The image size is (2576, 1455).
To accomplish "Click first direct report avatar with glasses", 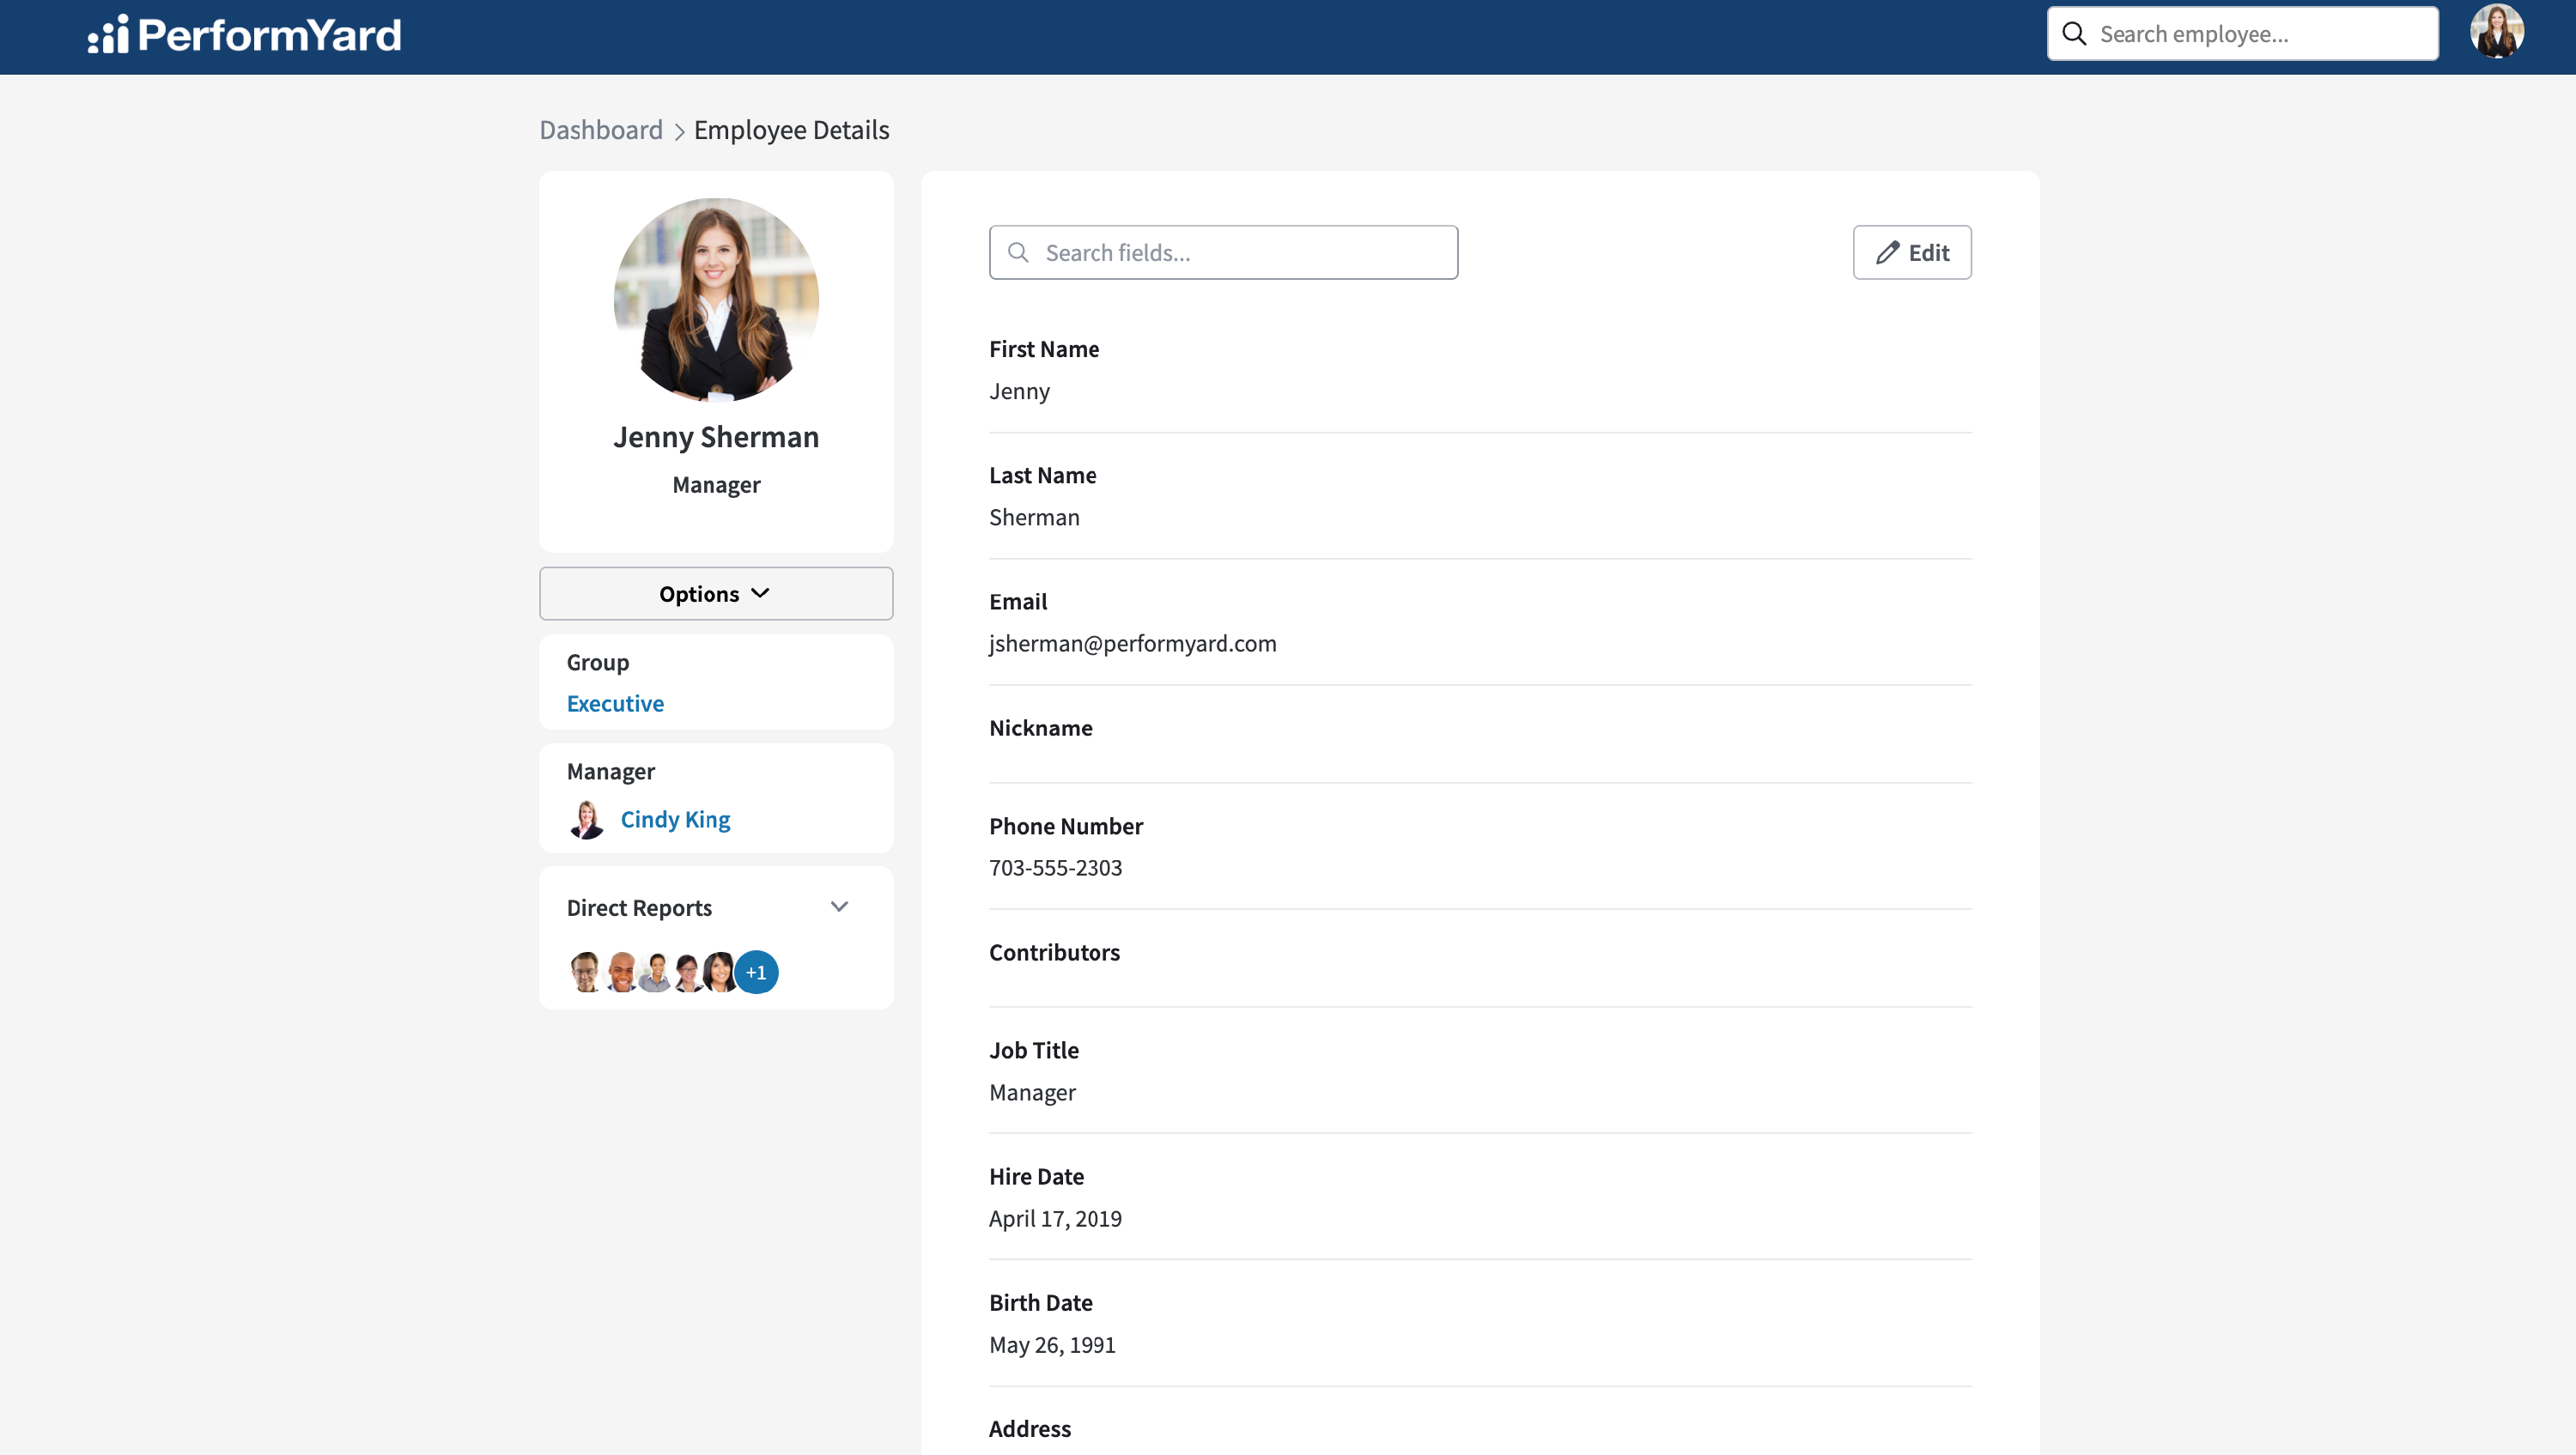I will click(x=585, y=971).
